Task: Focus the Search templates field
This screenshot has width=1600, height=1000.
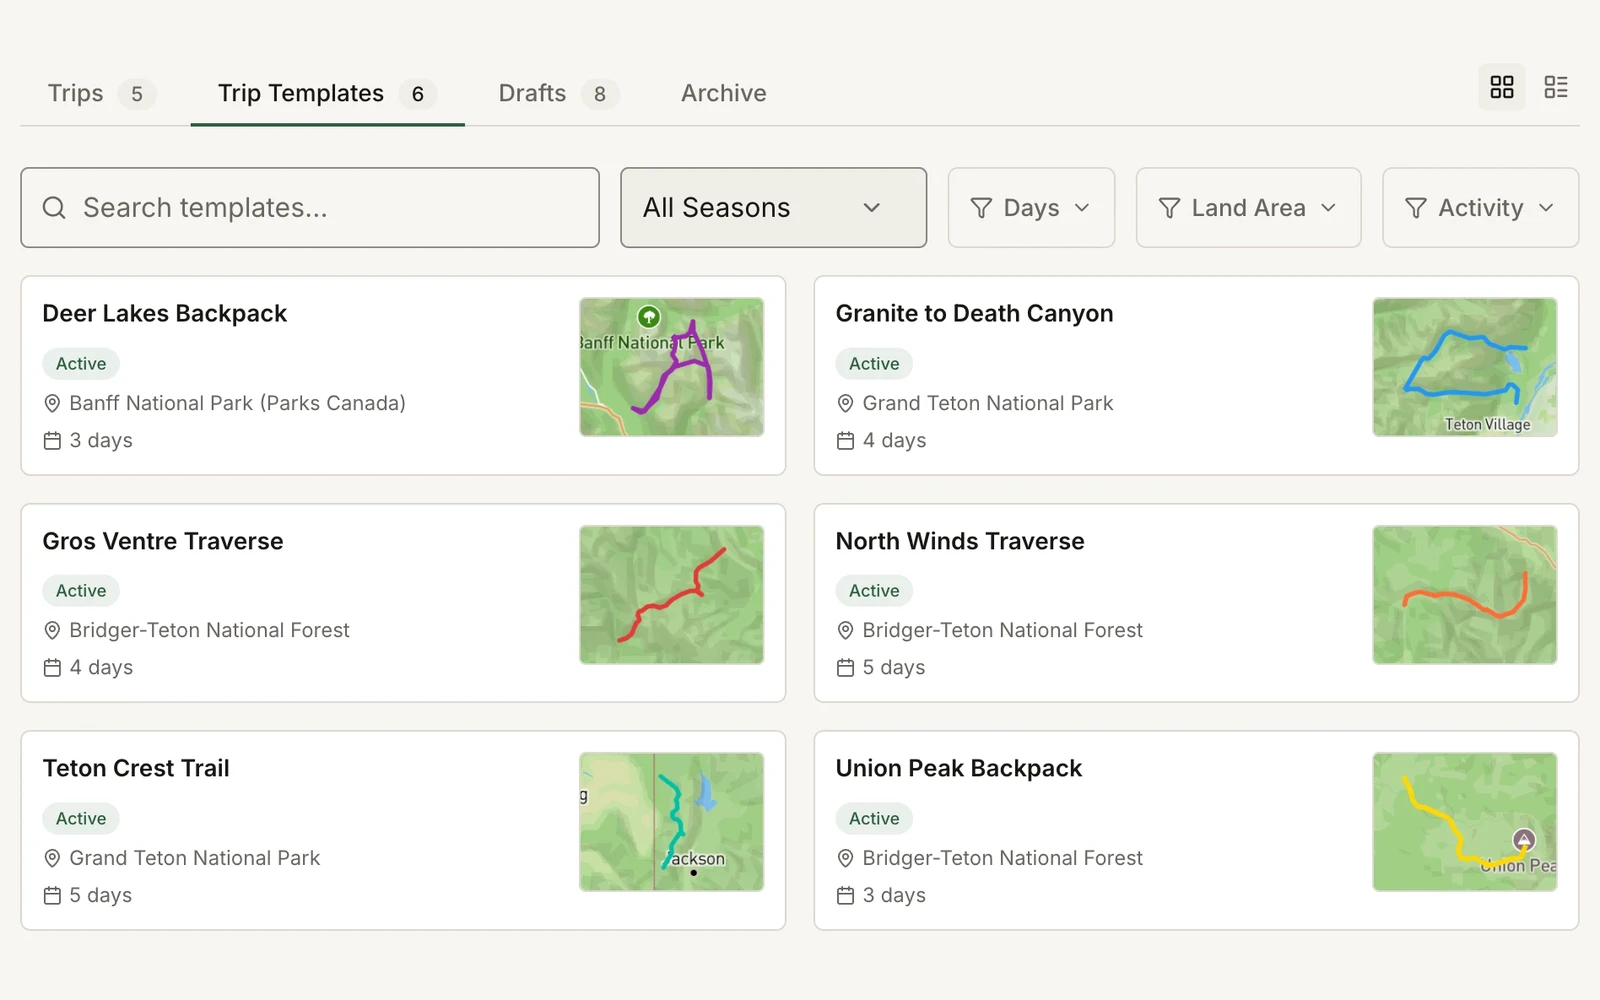Action: click(x=310, y=207)
